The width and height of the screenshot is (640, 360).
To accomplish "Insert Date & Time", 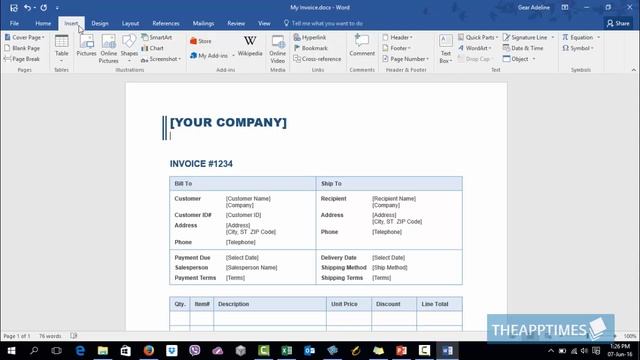I will click(x=523, y=48).
